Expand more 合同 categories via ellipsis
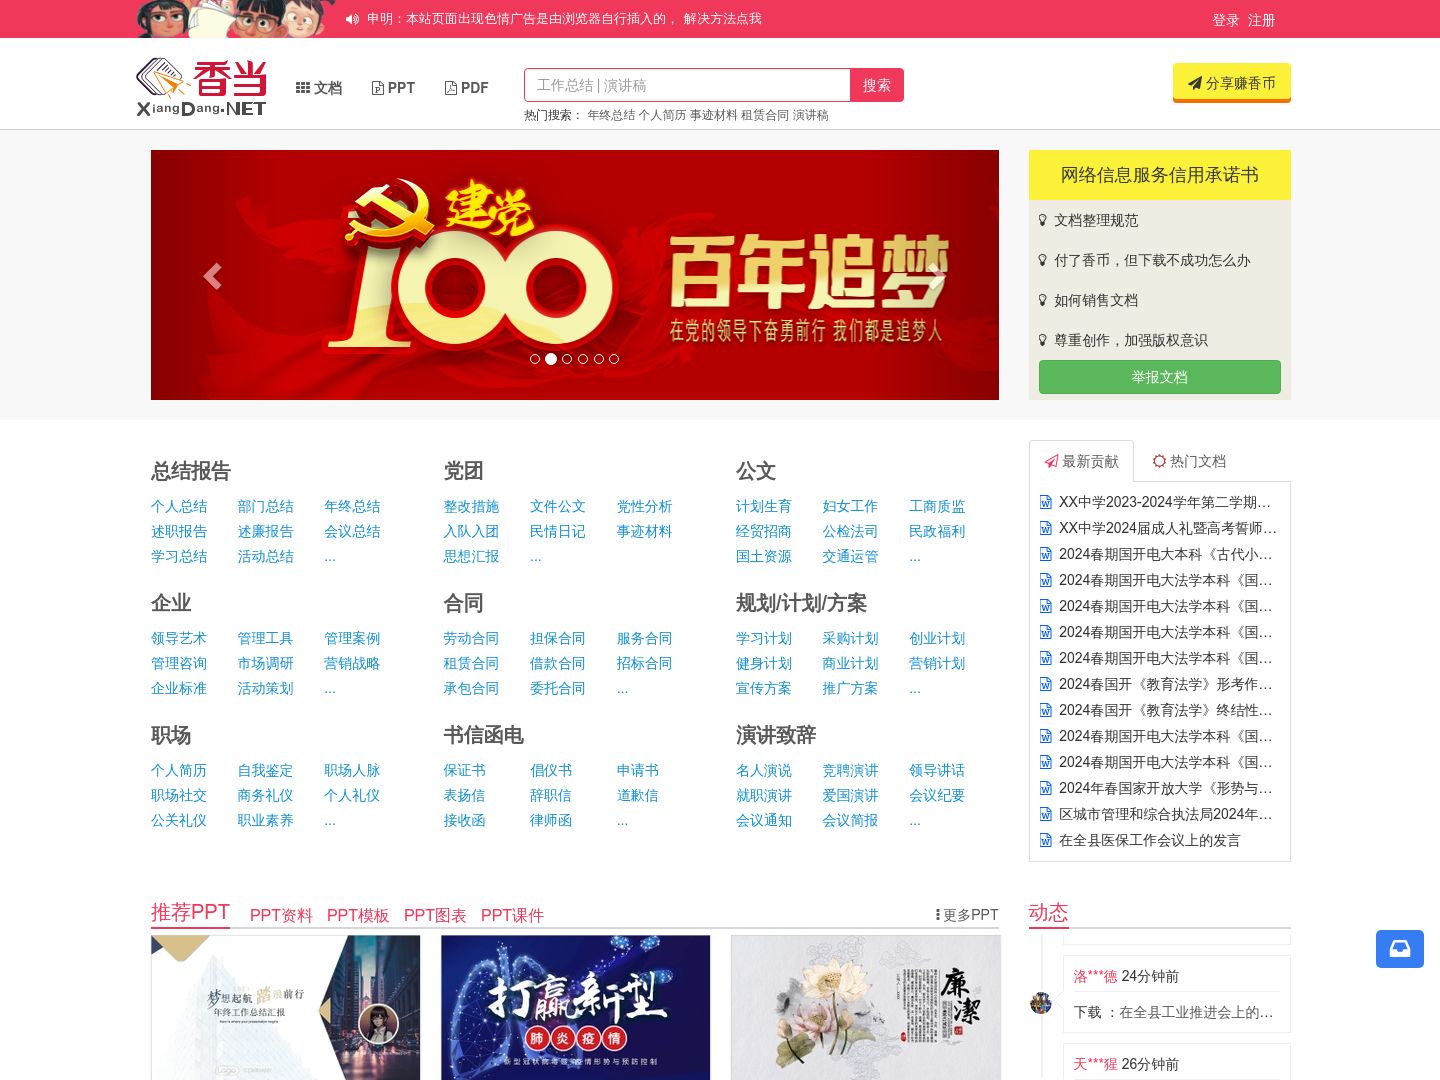 [x=623, y=688]
